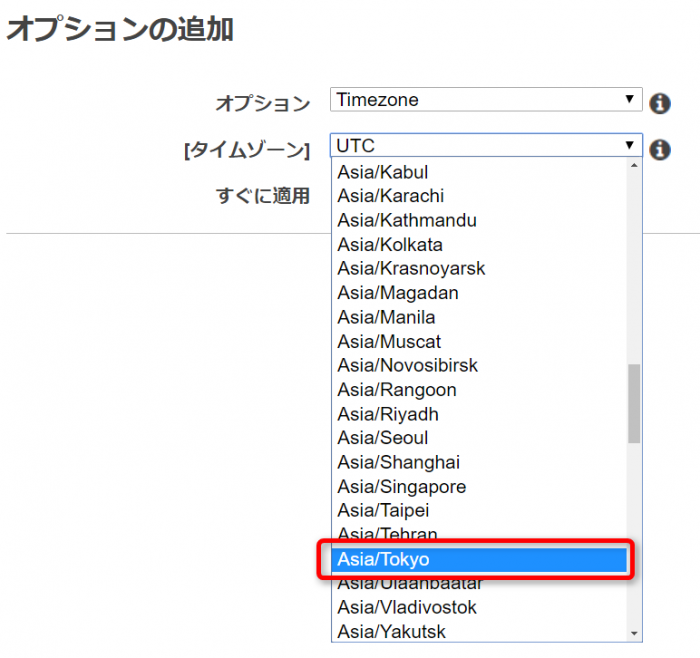
Task: Select Asia/Kathmandu in the list
Action: pos(479,221)
